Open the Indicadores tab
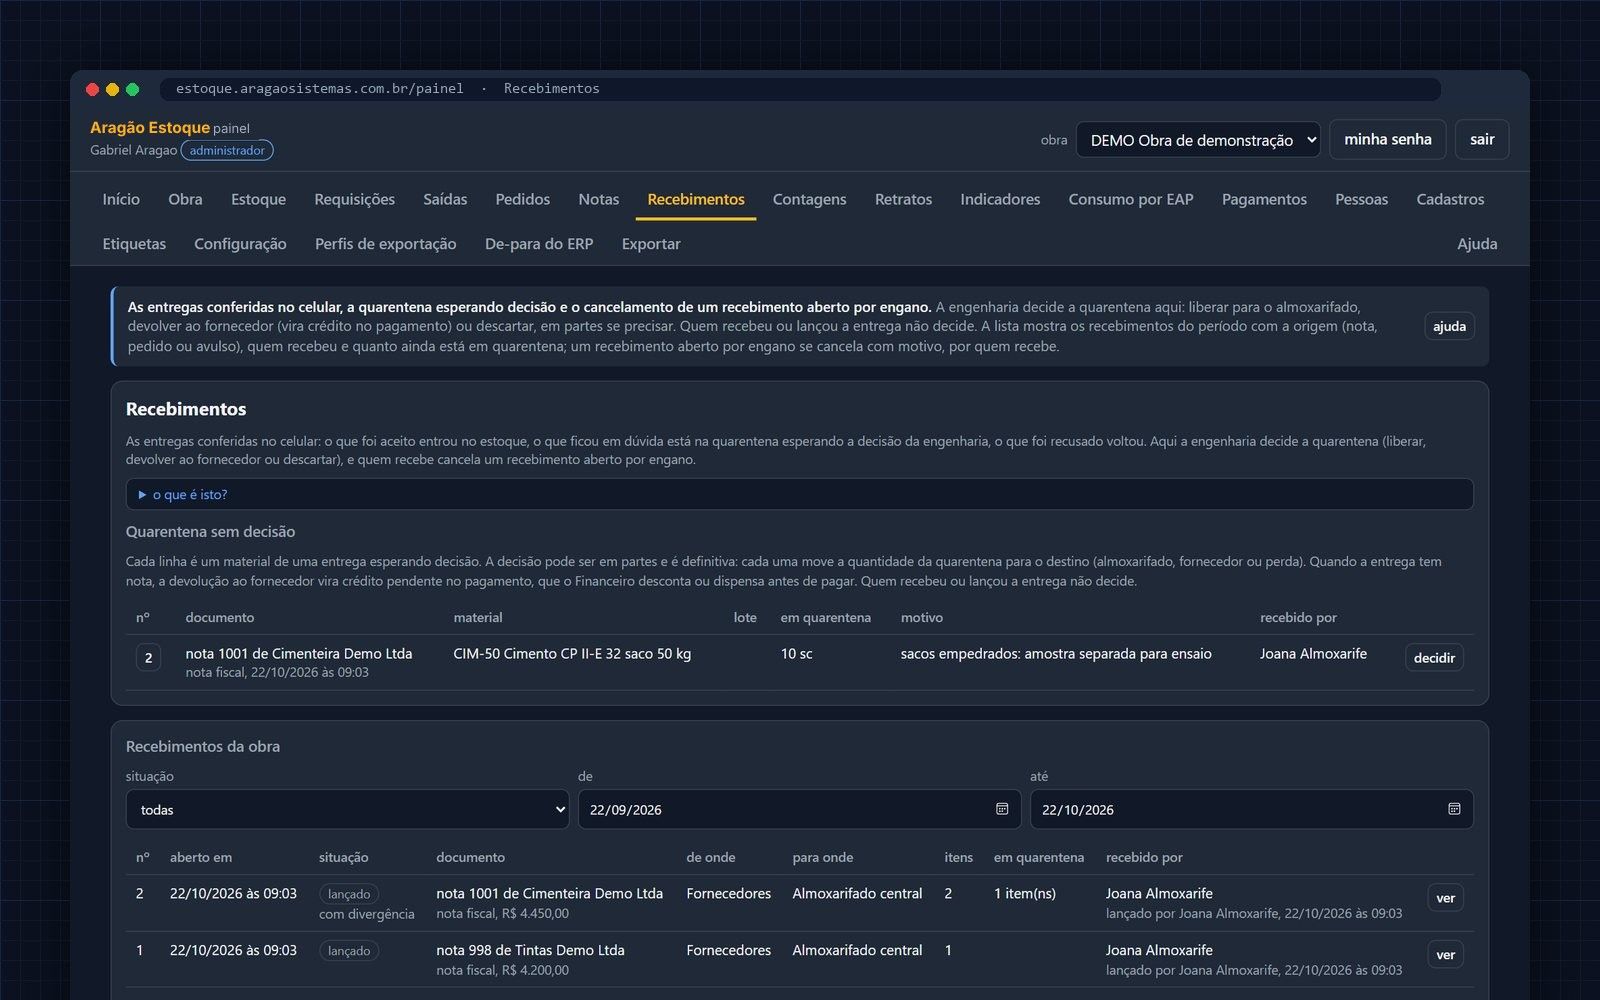 1000,199
